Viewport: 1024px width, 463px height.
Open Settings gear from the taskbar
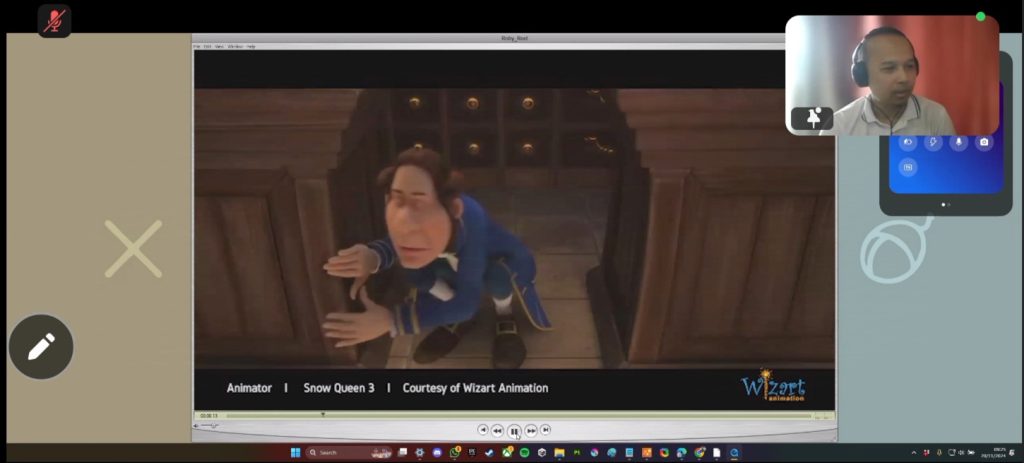[419, 453]
